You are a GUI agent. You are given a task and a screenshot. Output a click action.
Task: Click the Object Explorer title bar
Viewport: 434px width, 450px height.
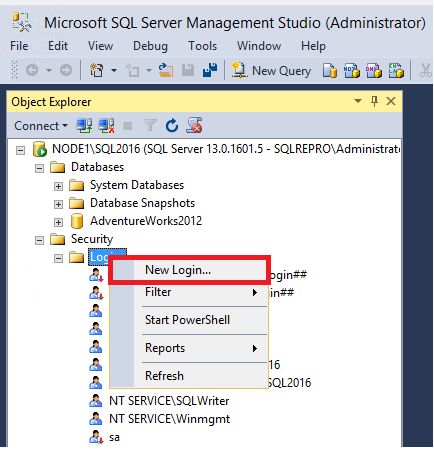[204, 101]
